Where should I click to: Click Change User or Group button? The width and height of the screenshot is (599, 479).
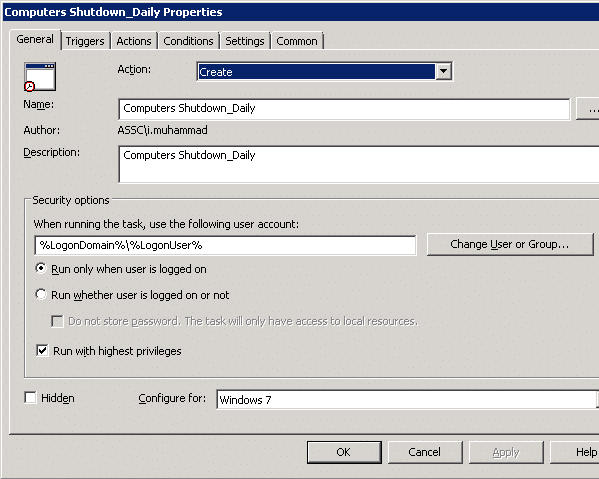[510, 244]
